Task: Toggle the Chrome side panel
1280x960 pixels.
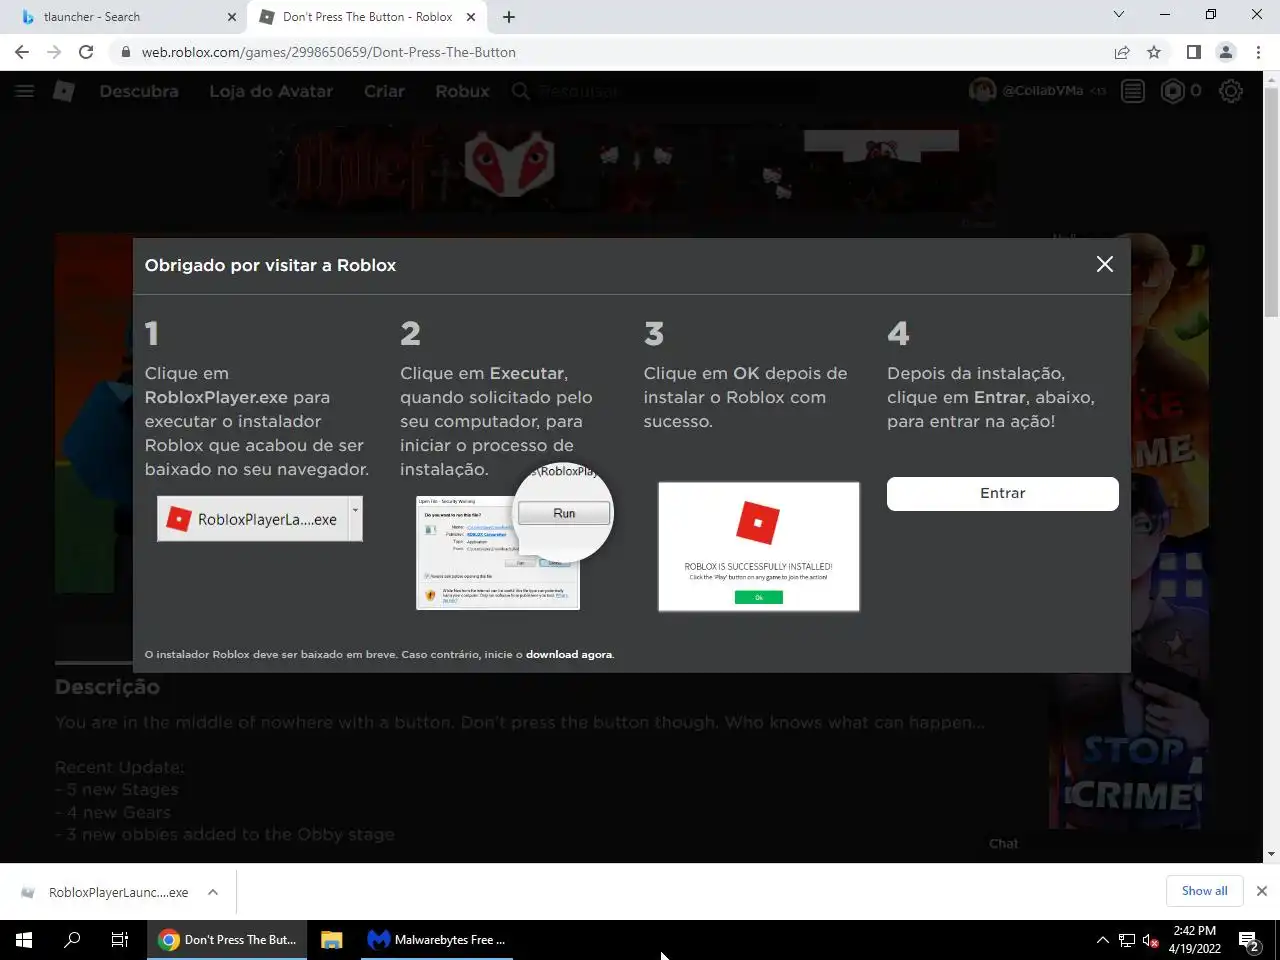Action: point(1193,52)
